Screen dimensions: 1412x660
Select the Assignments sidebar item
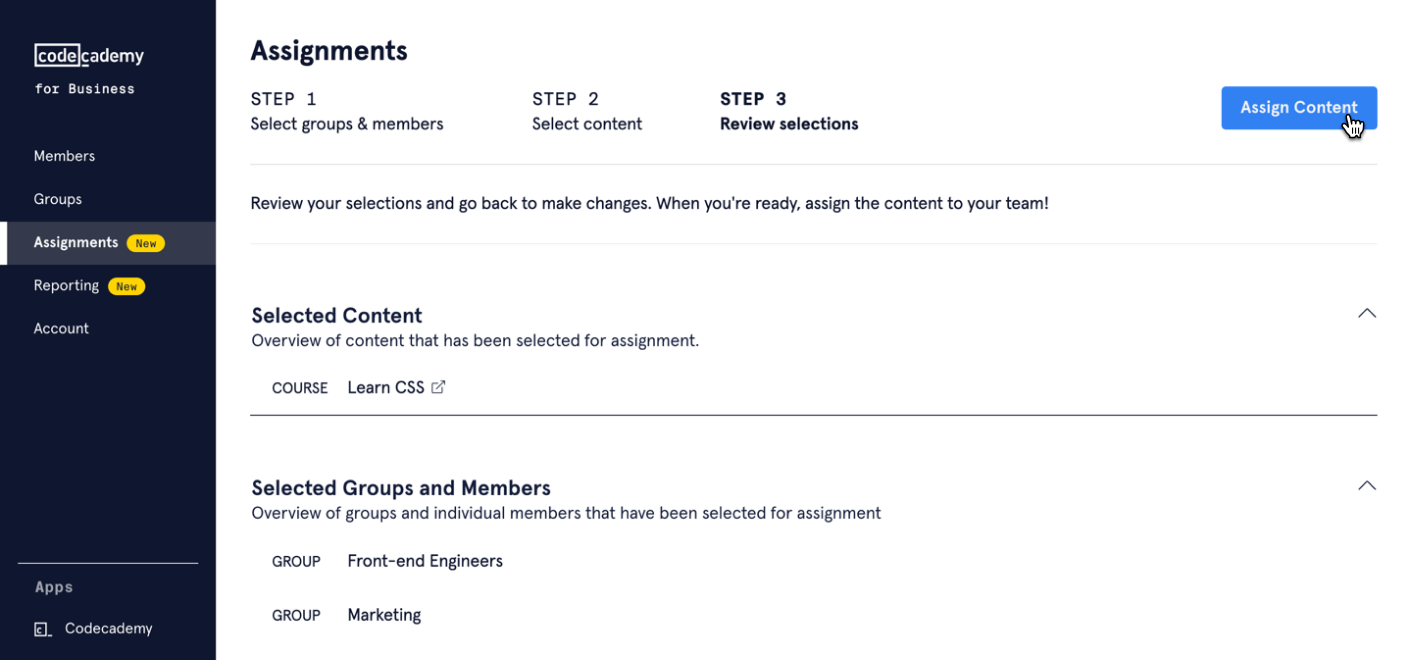[76, 243]
